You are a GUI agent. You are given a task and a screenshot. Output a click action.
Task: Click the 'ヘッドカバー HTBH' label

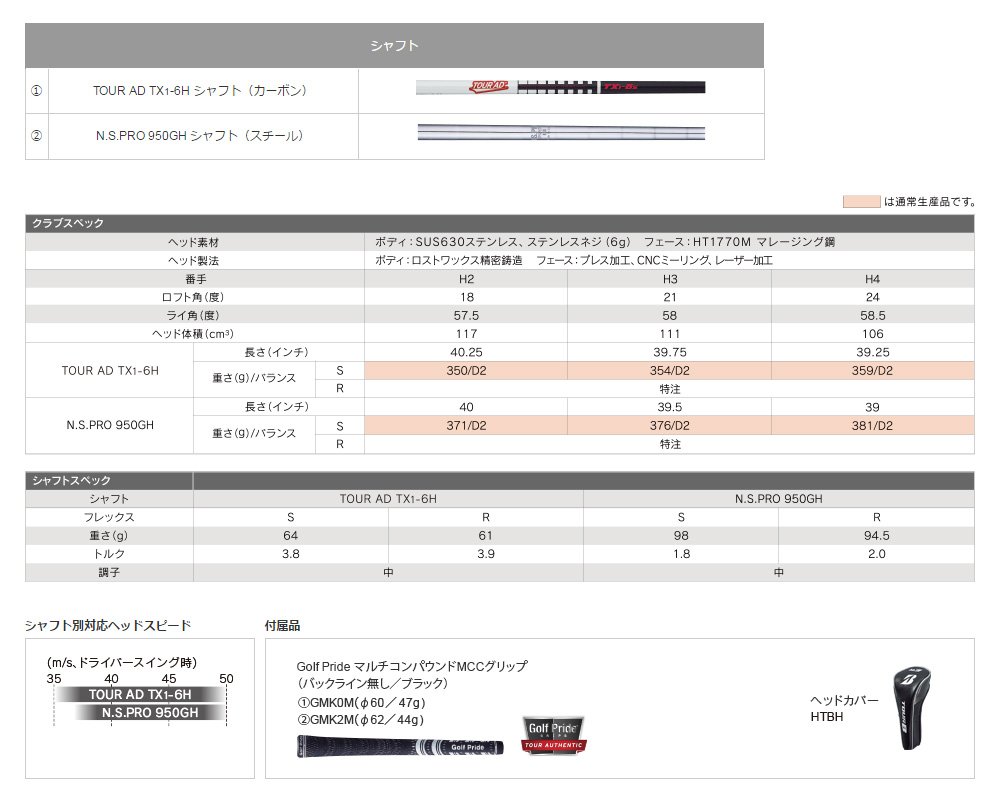click(x=844, y=708)
